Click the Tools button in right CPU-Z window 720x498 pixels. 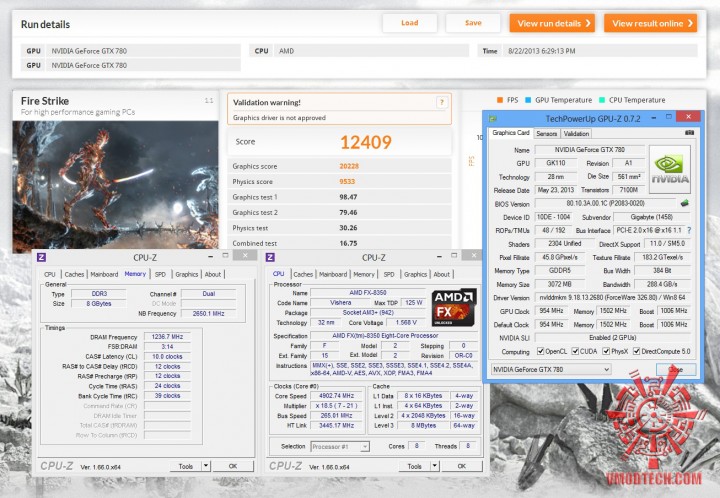point(414,466)
